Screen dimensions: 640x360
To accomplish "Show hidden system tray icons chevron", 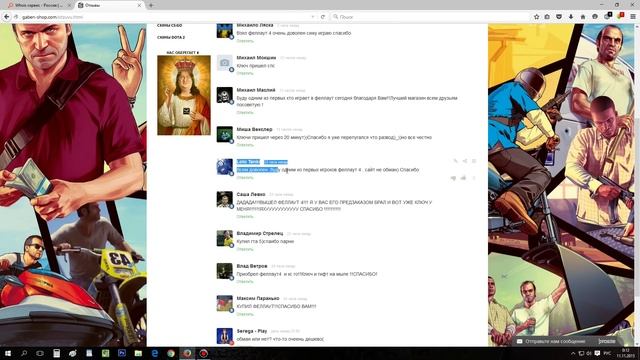I will point(573,353).
